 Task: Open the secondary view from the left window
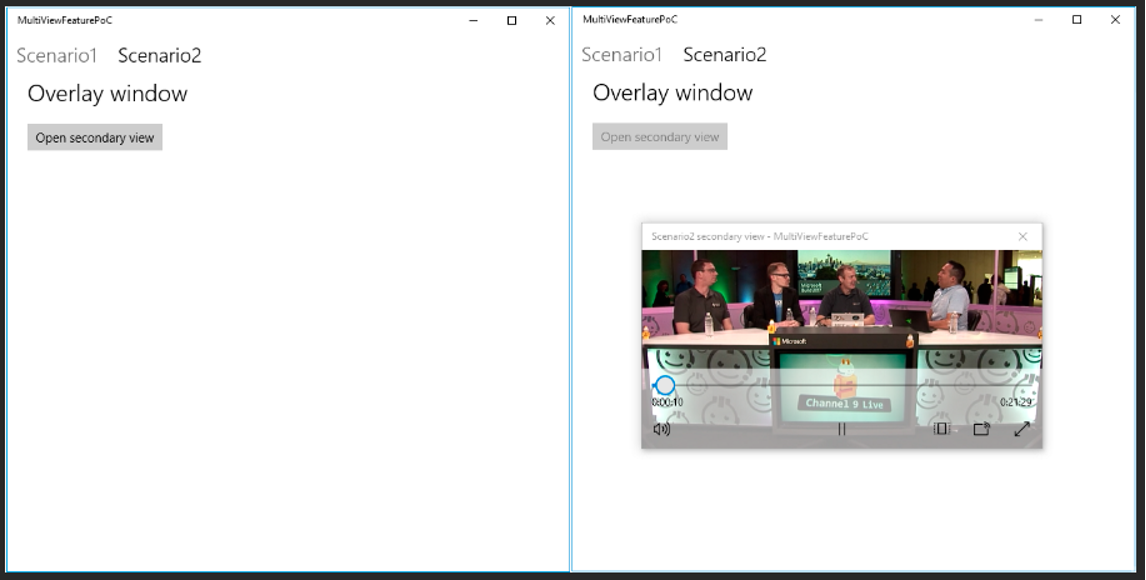click(x=94, y=137)
